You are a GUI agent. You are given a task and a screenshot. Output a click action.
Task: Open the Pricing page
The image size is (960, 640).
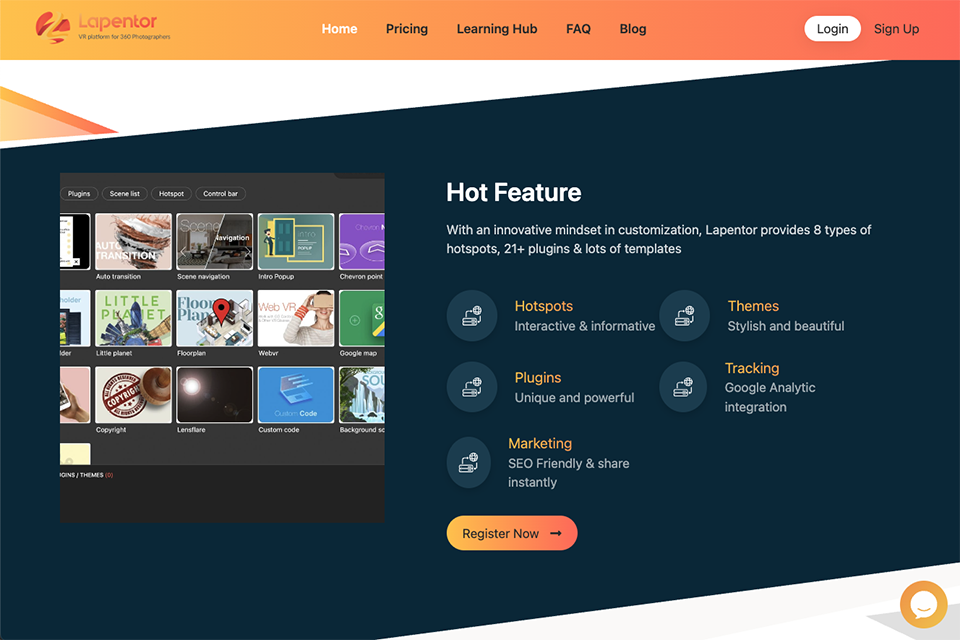coord(407,29)
